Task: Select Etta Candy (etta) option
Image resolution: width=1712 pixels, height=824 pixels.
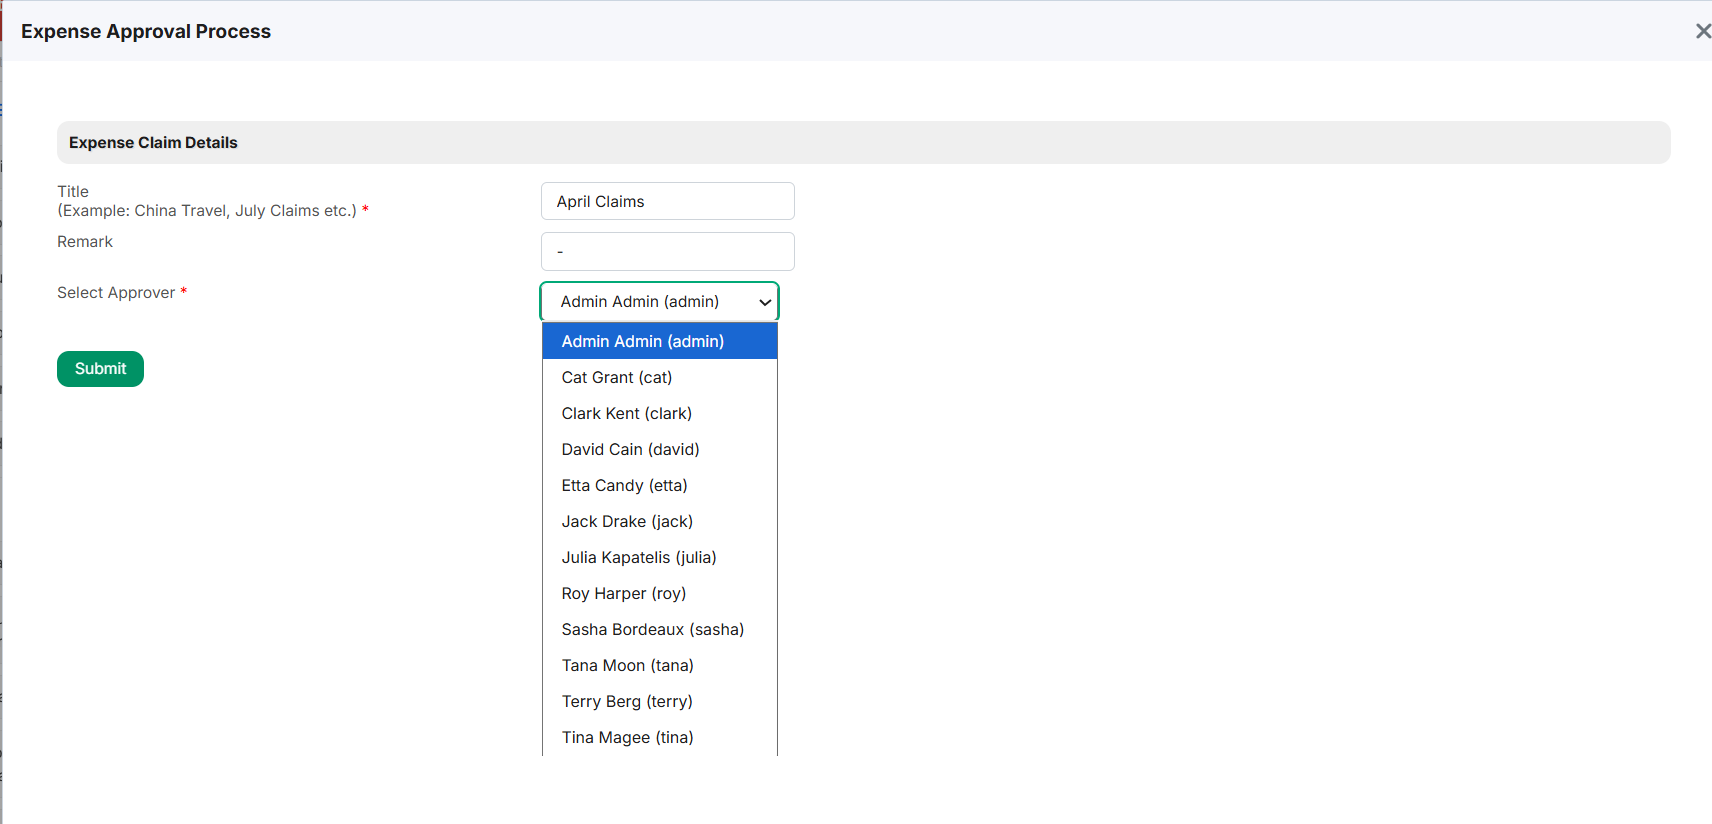Action: click(660, 485)
